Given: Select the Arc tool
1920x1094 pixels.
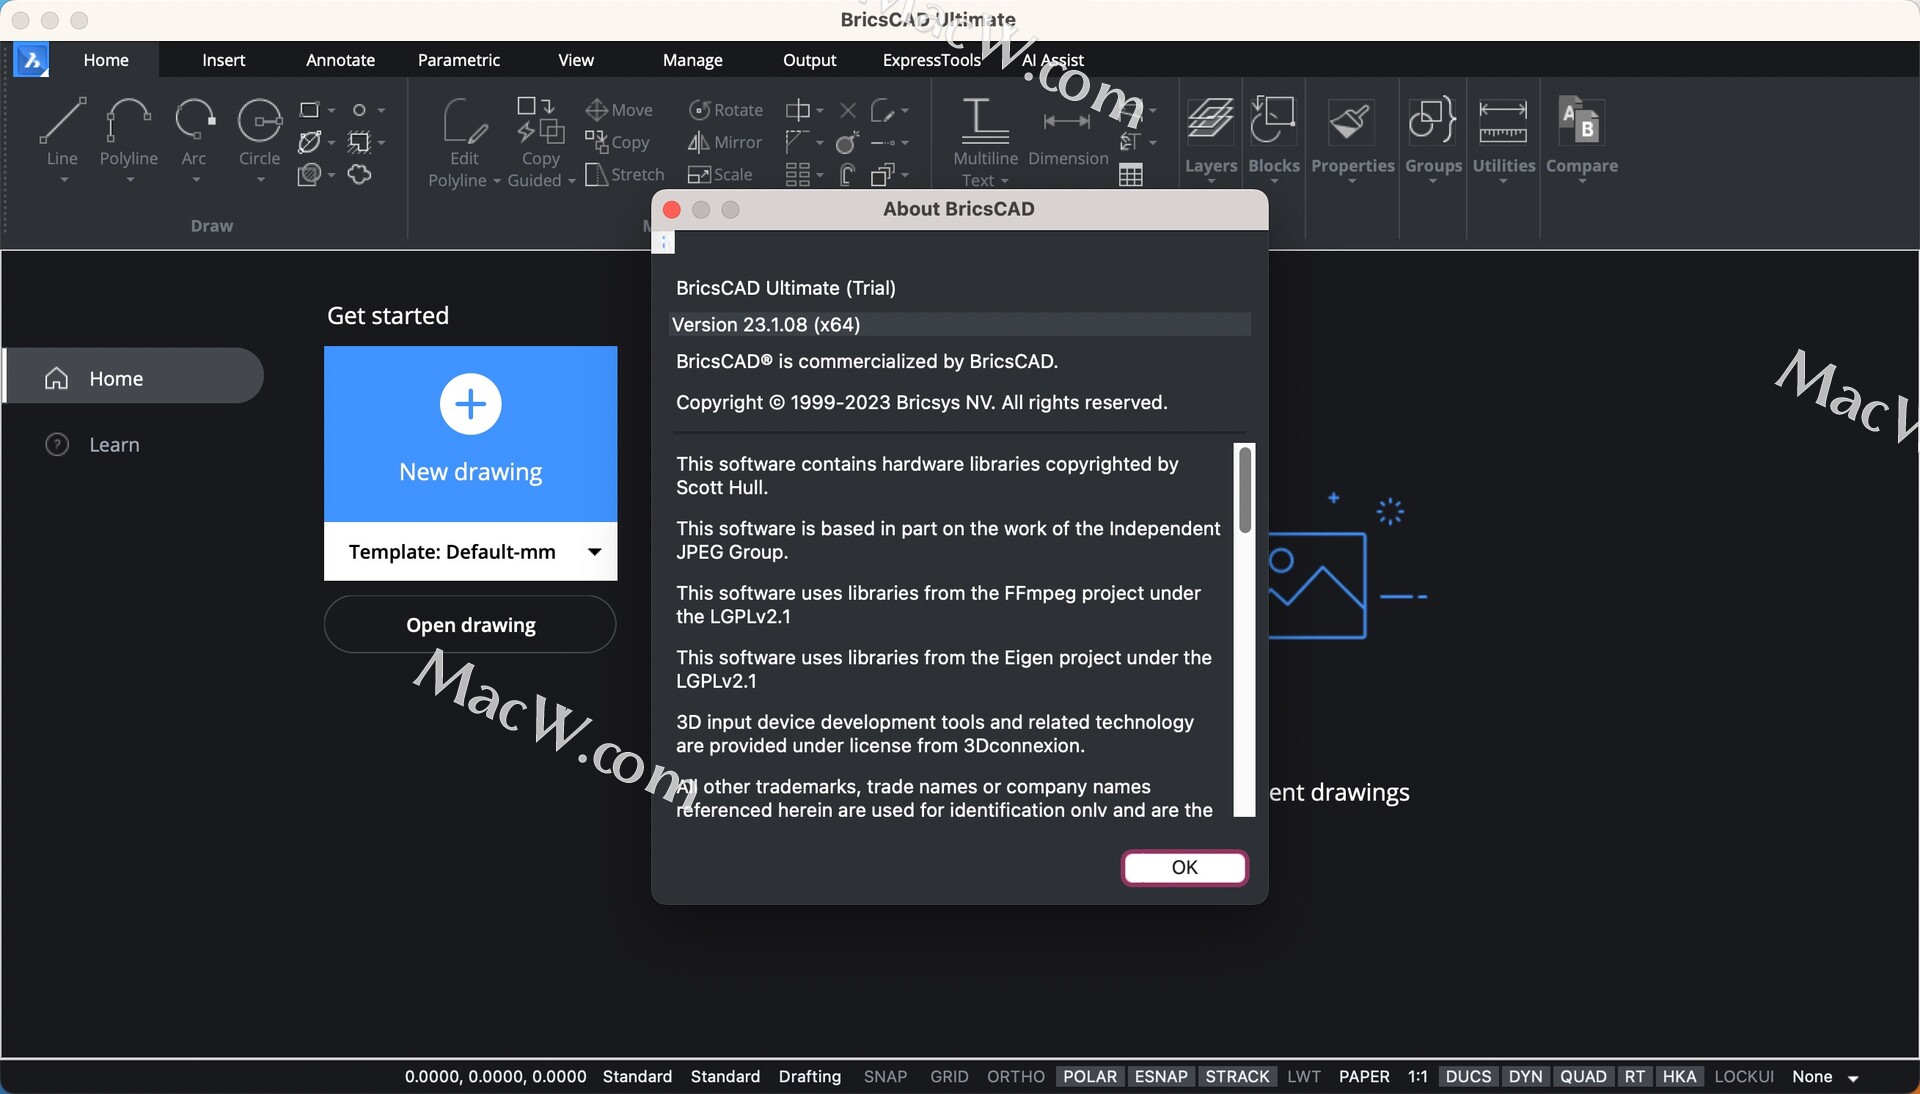Looking at the screenshot, I should coord(194,131).
